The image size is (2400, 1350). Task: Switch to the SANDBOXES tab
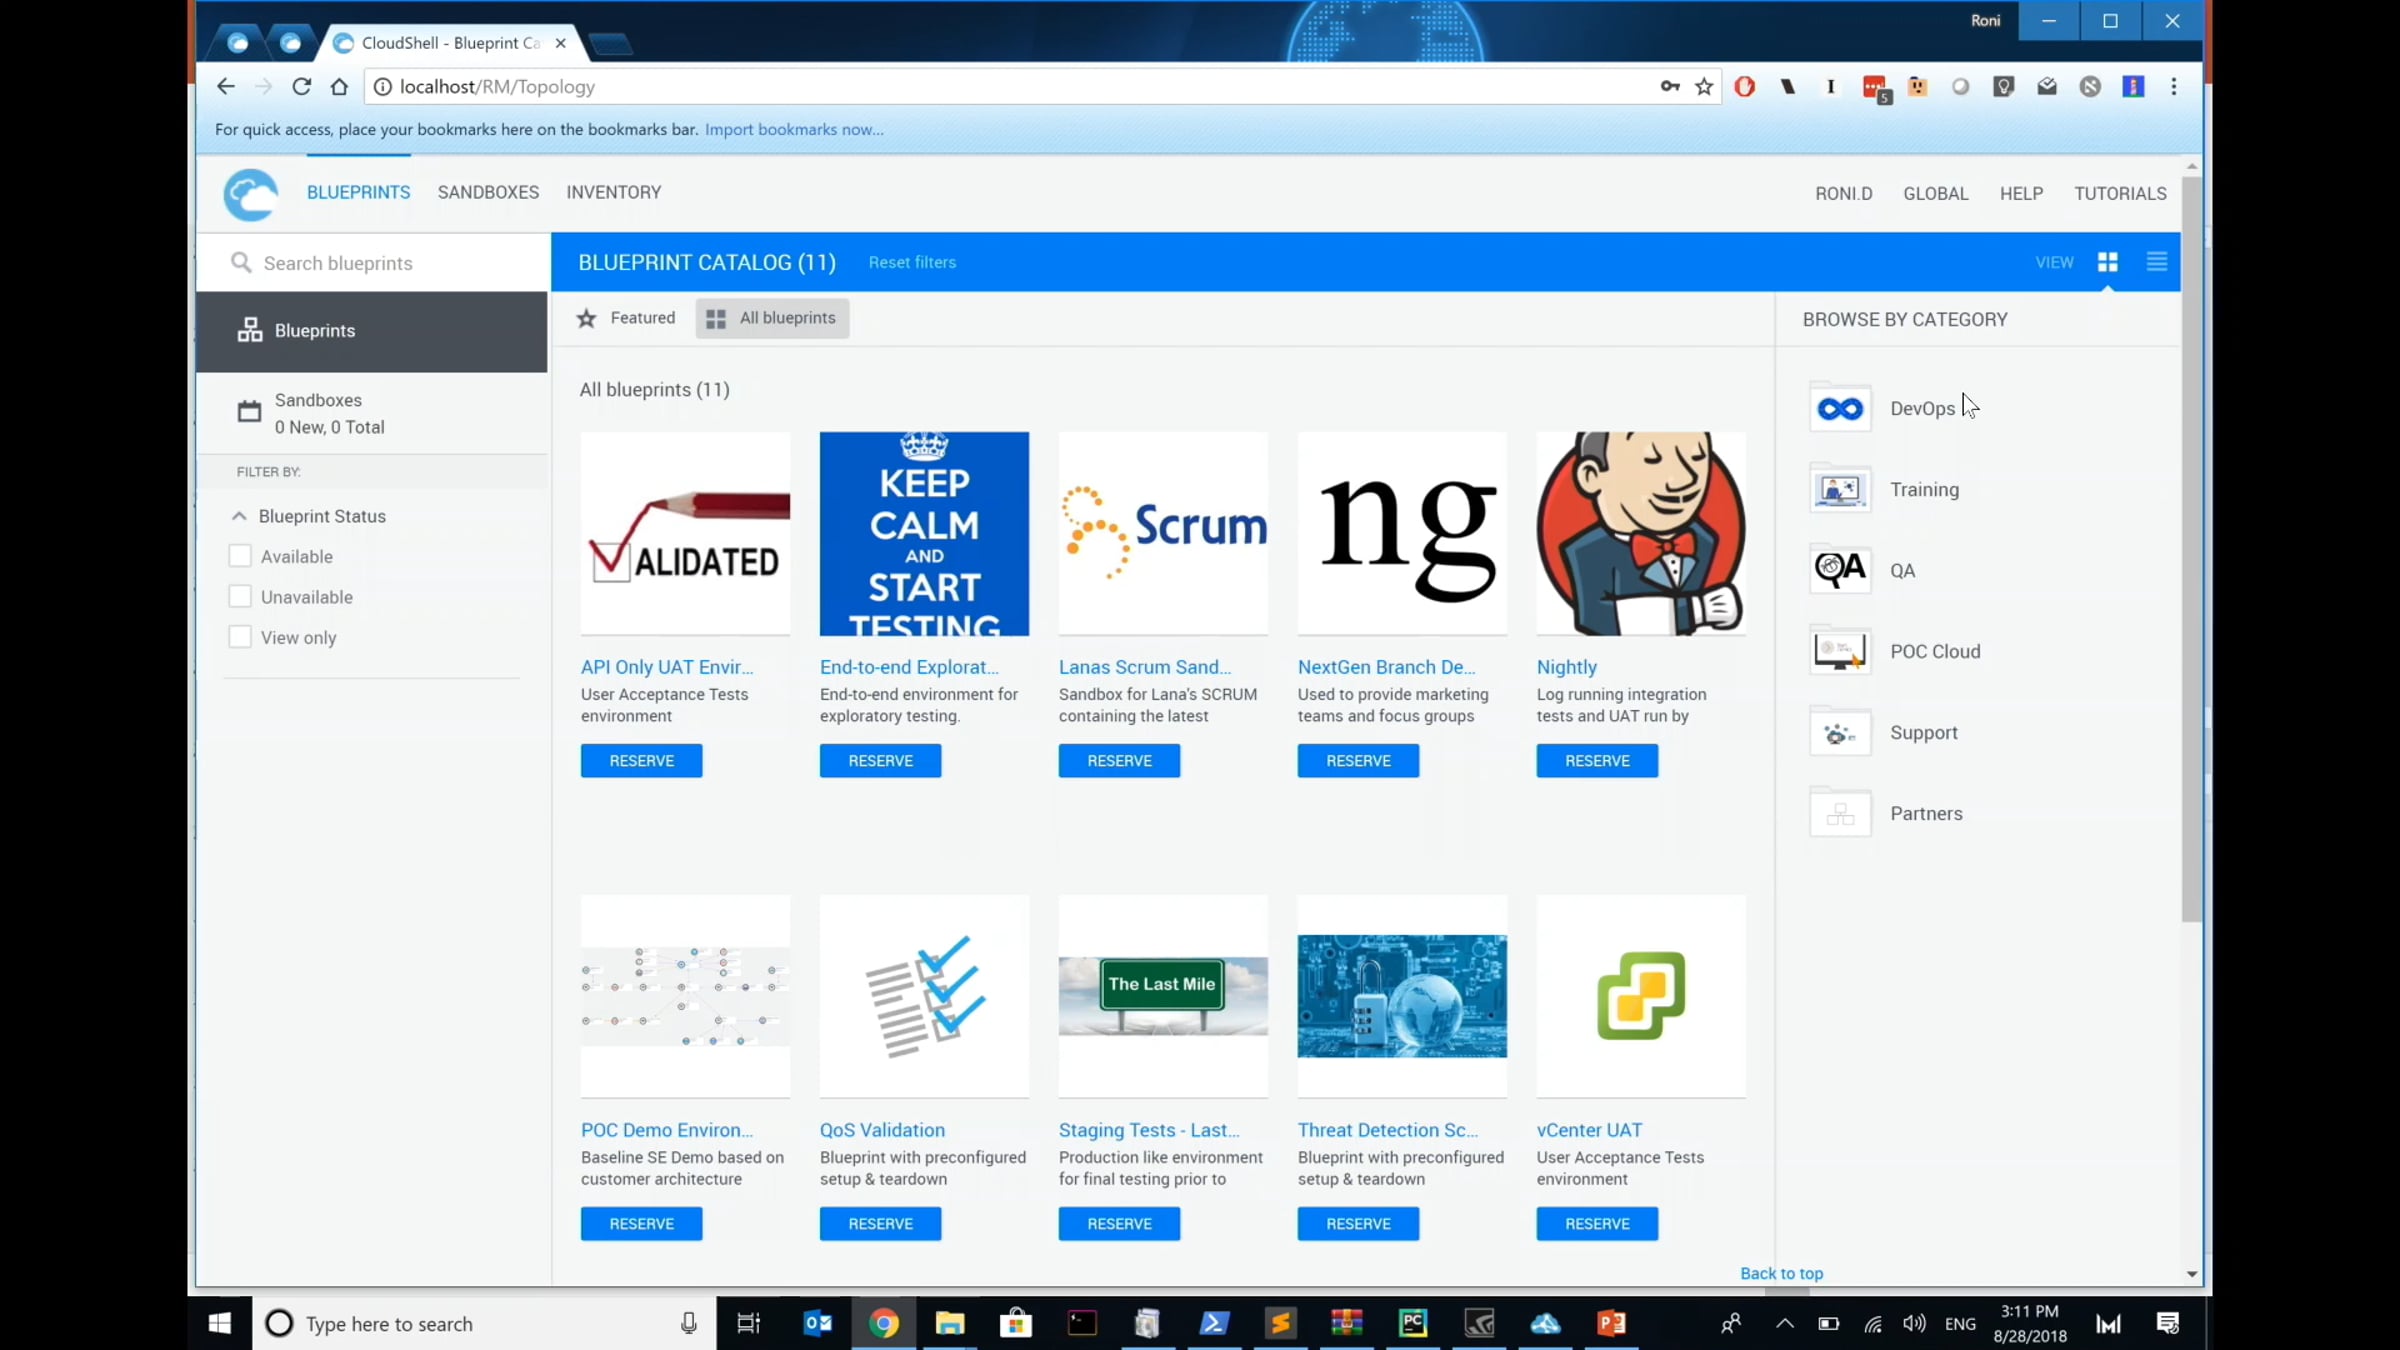click(x=488, y=192)
